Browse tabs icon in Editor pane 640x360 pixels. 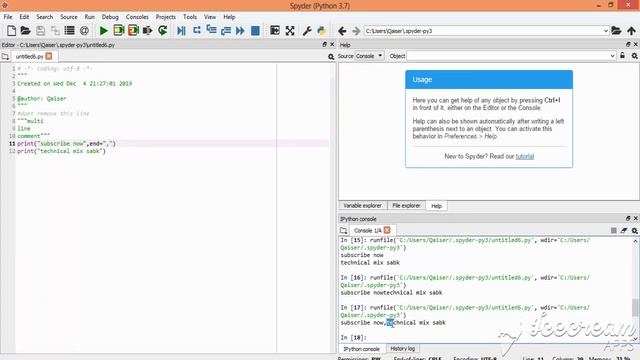(x=5, y=57)
